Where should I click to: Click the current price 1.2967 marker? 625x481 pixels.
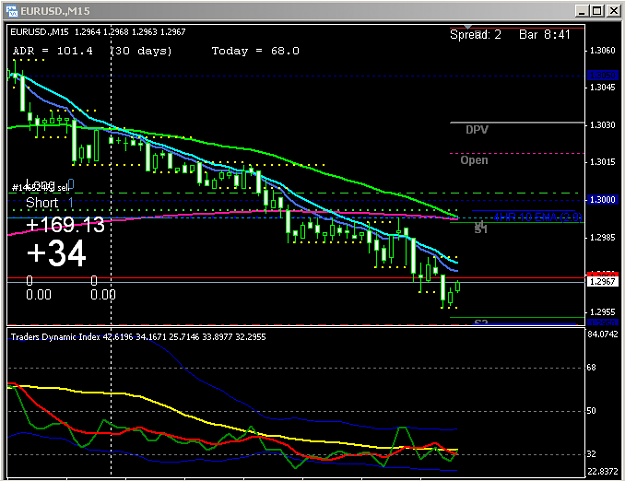[603, 282]
